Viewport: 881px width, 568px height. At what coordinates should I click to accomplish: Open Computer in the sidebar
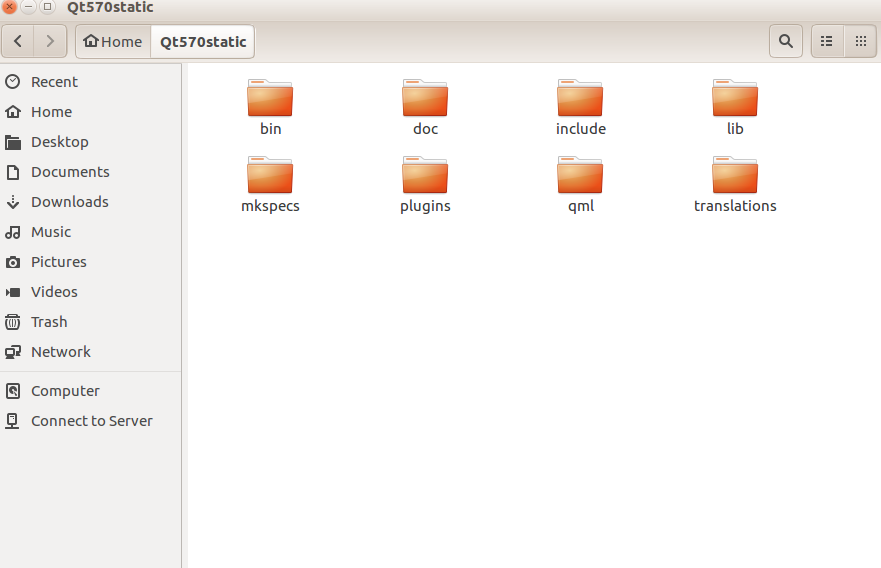[x=90, y=391]
